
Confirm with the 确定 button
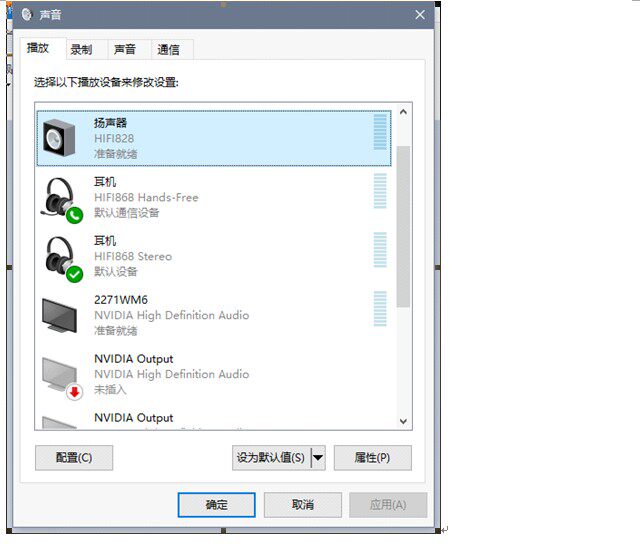217,505
